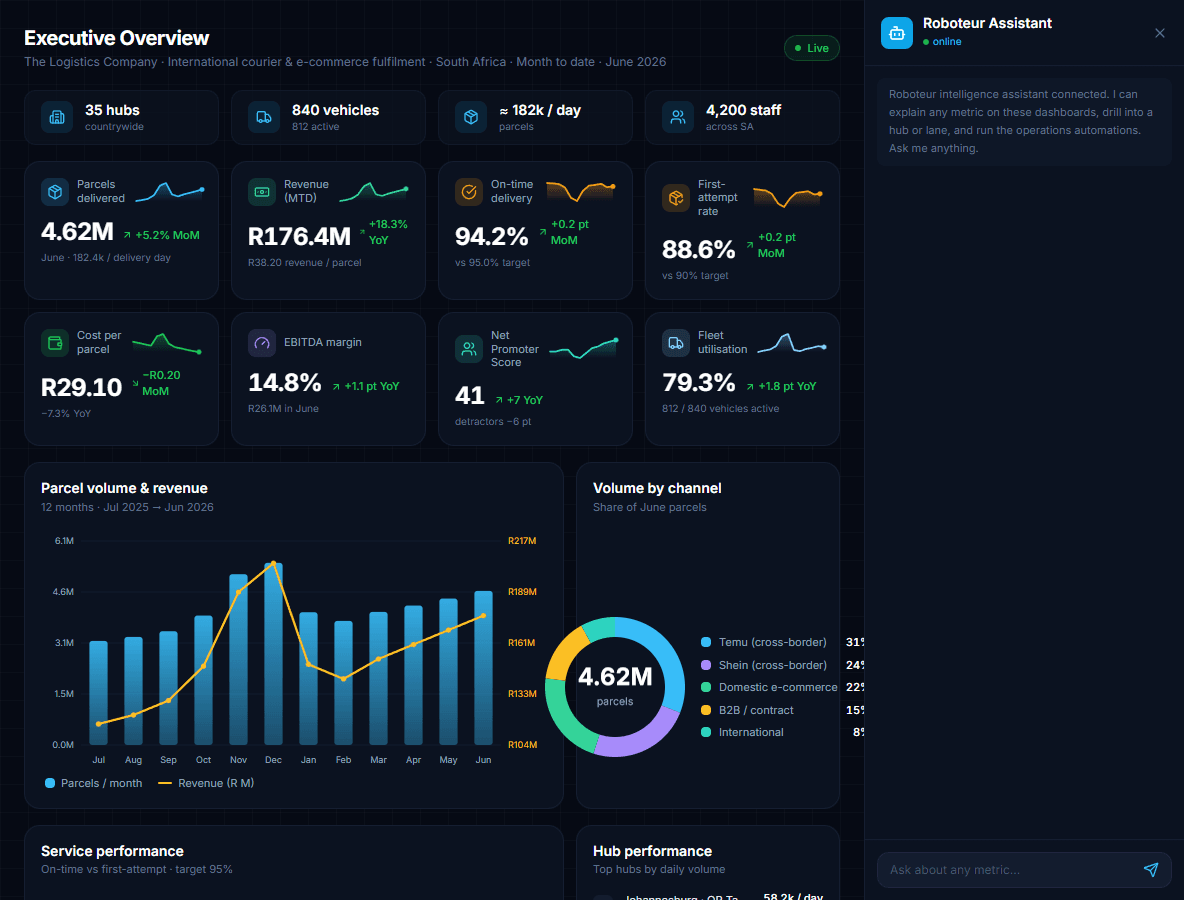Image resolution: width=1184 pixels, height=900 pixels.
Task: Click the Shein (cross-border) legend swatch
Action: (x=706, y=665)
